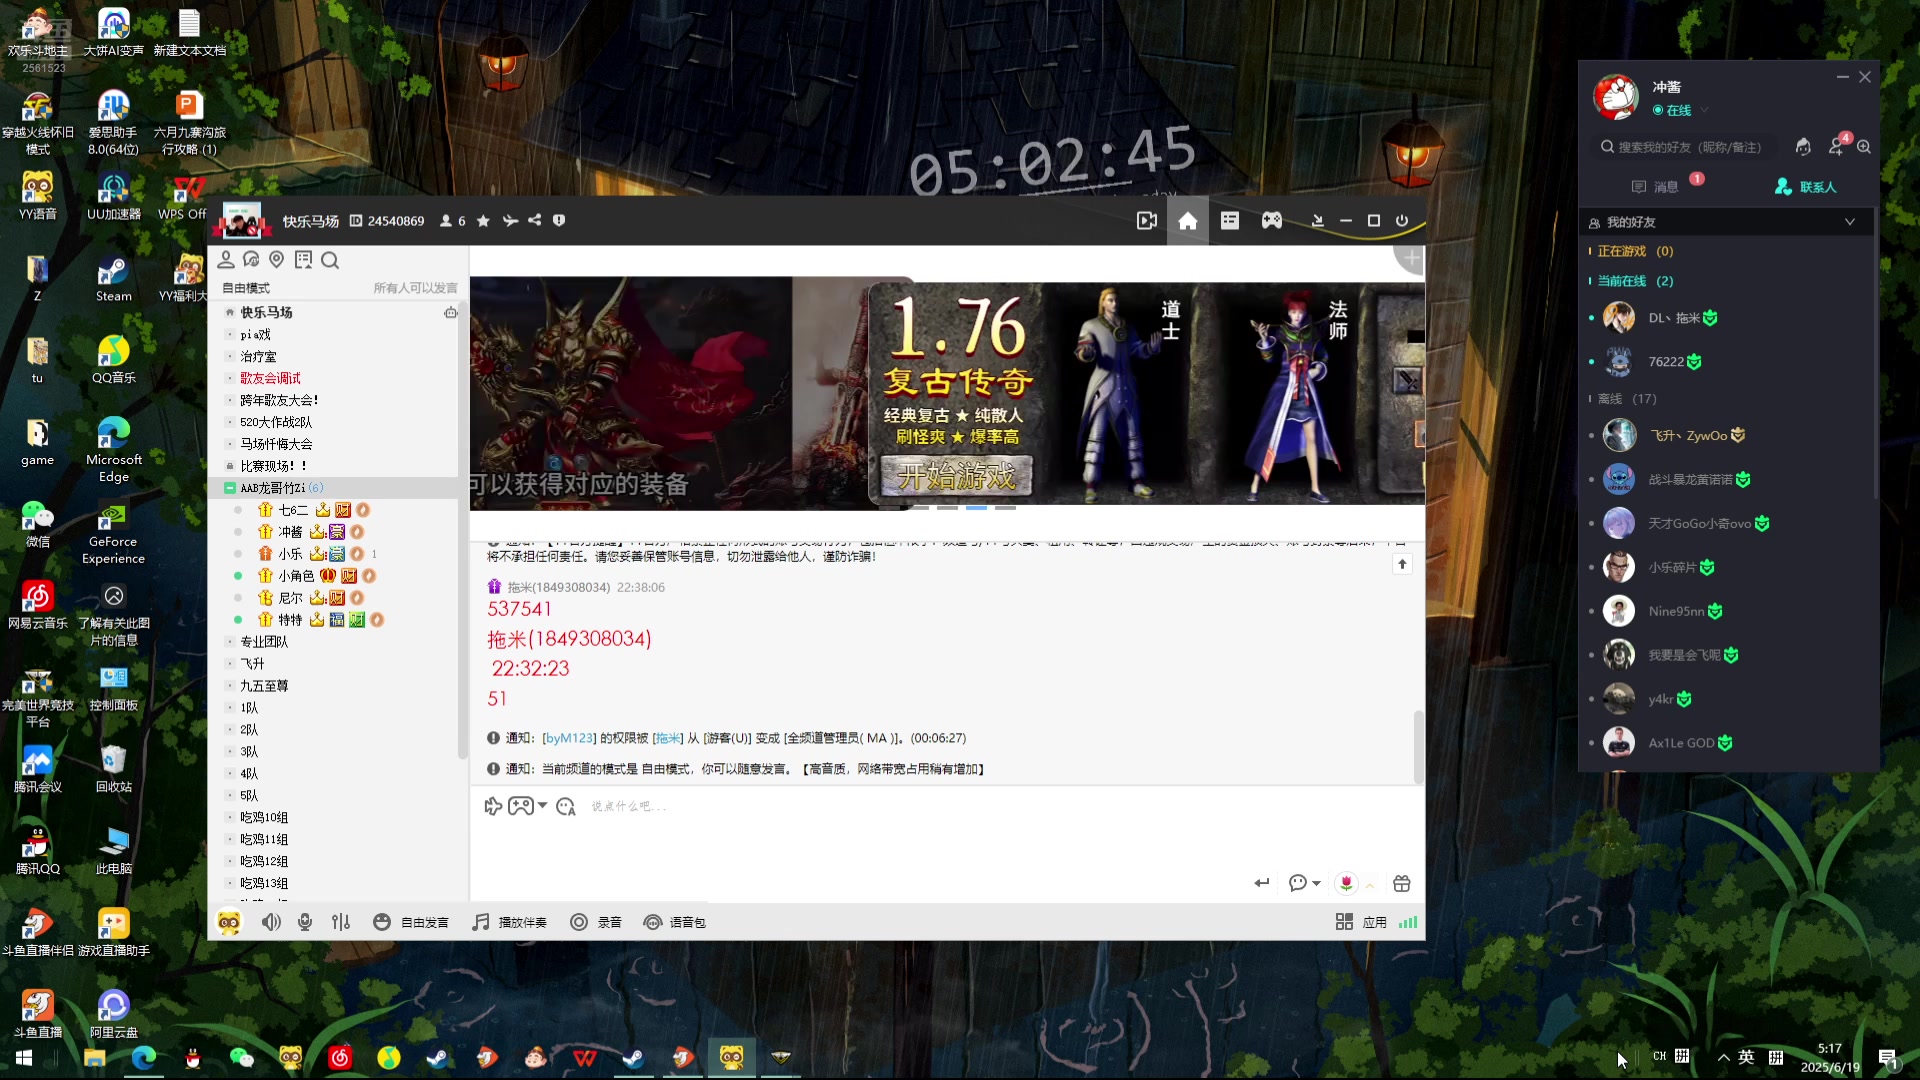Image resolution: width=1920 pixels, height=1080 pixels.
Task: Click 自由发言 speaking mode button
Action: tap(411, 922)
